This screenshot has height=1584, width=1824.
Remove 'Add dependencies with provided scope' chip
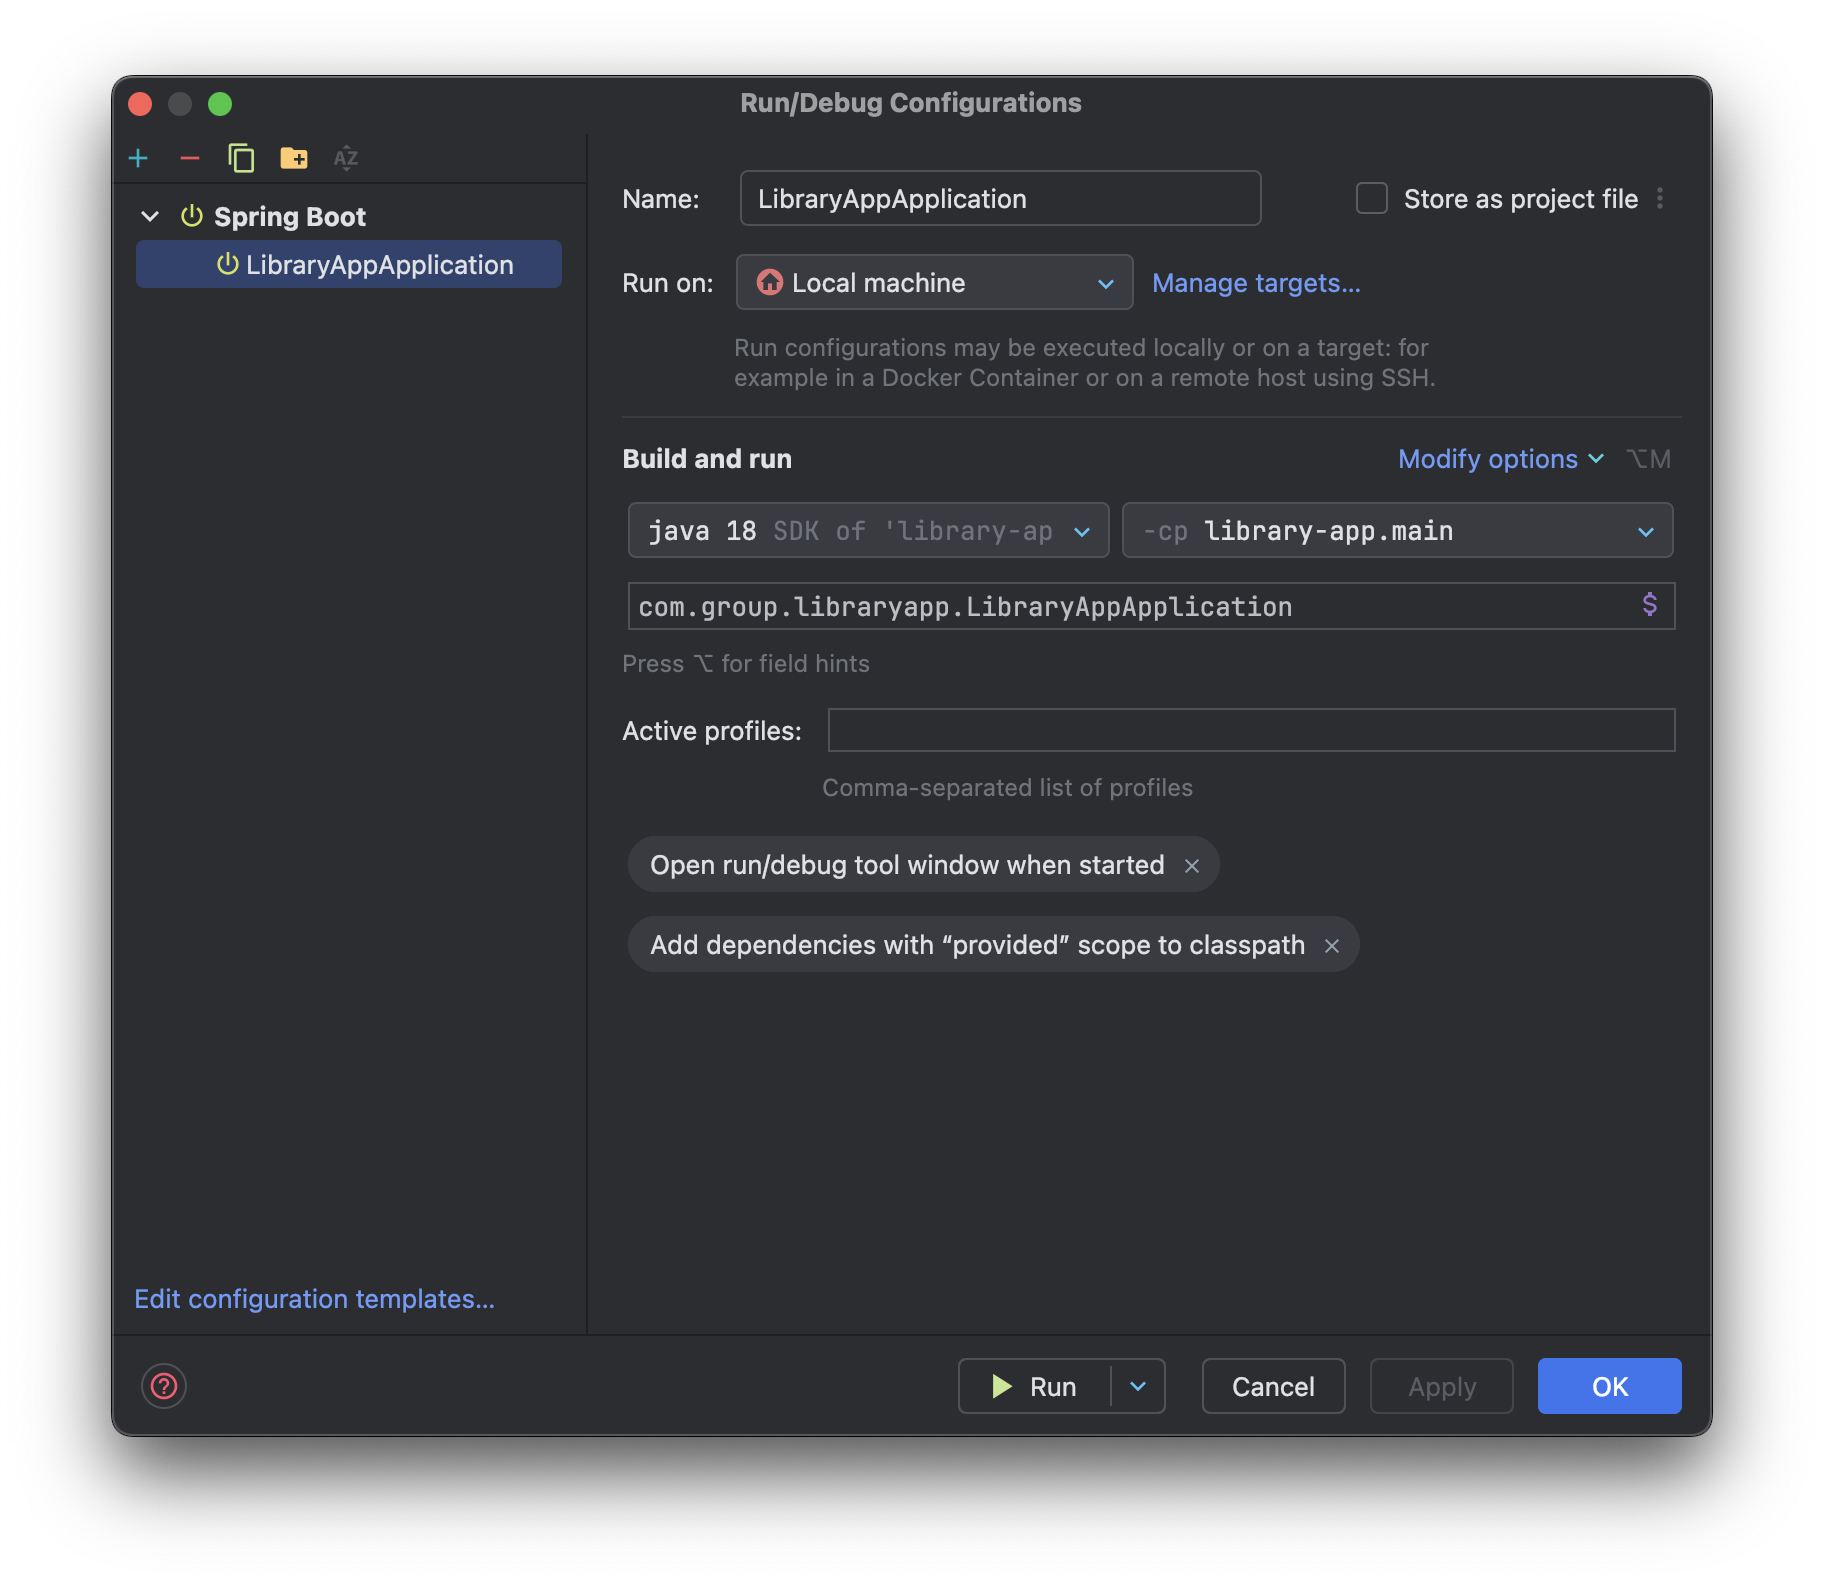pos(1332,946)
